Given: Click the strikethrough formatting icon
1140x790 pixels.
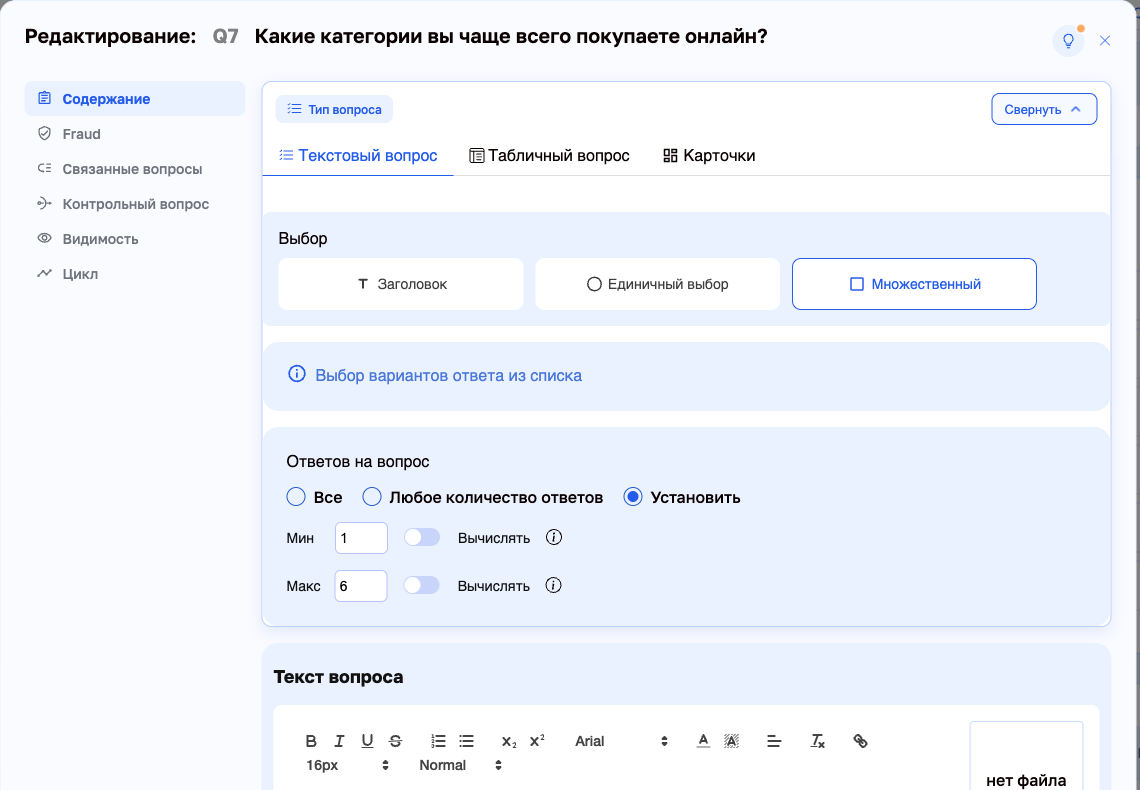Looking at the screenshot, I should [396, 741].
